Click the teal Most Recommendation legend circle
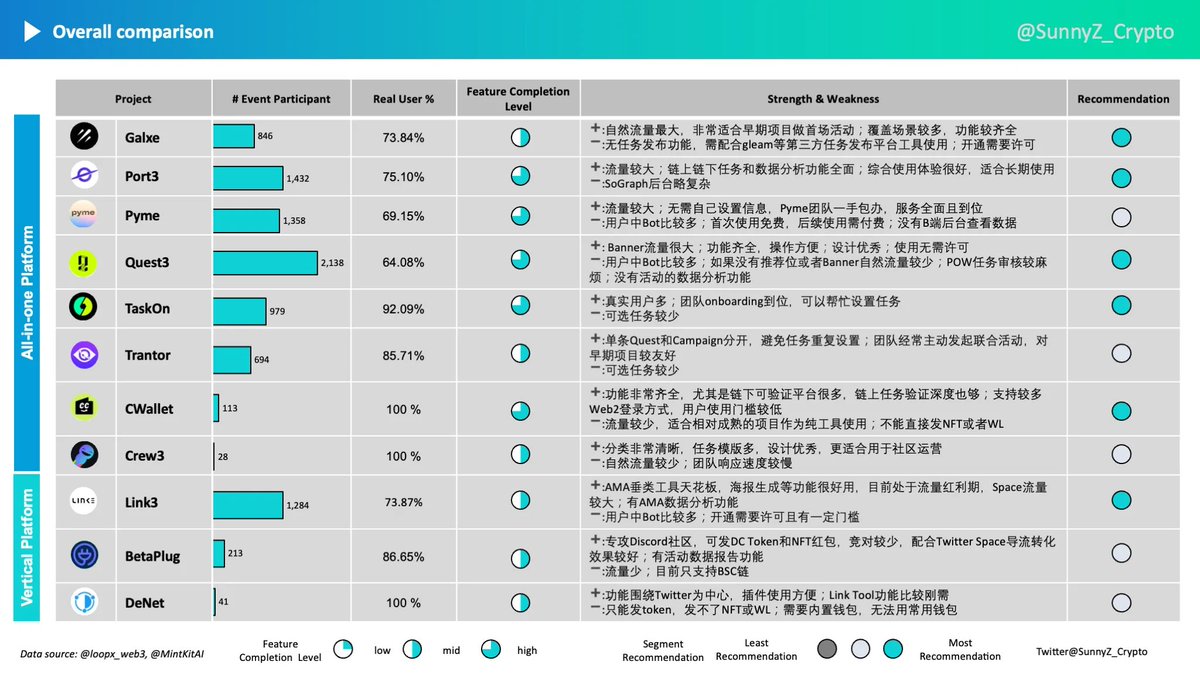The width and height of the screenshot is (1200, 675). pyautogui.click(x=892, y=650)
